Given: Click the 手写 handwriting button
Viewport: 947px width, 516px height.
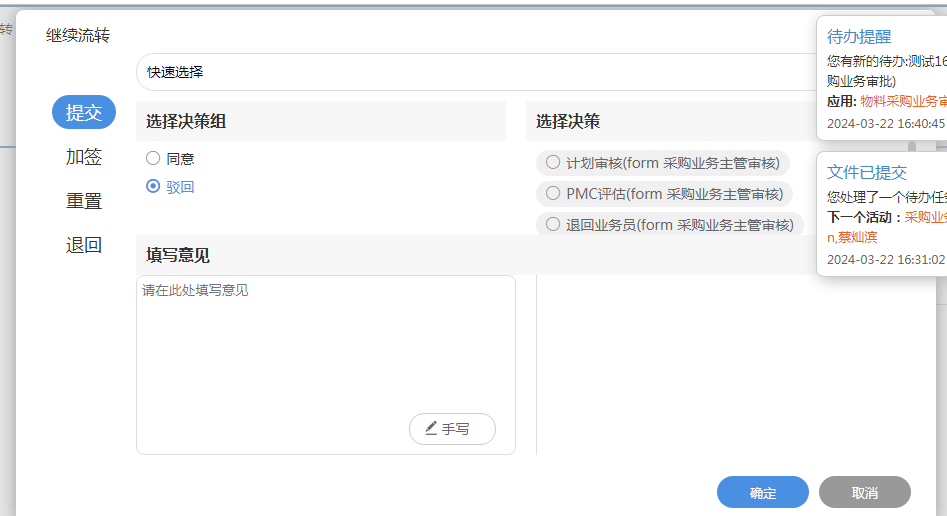Looking at the screenshot, I should click(x=452, y=429).
